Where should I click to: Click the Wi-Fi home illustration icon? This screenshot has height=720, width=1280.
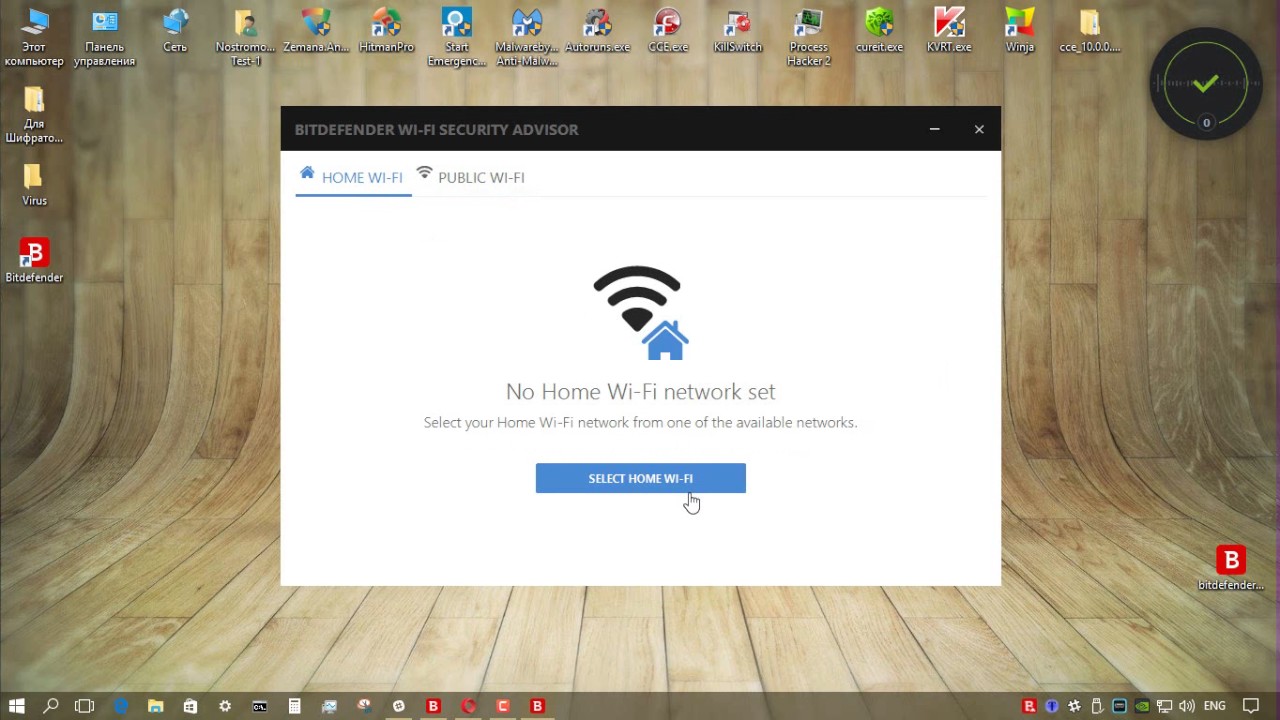(x=640, y=312)
